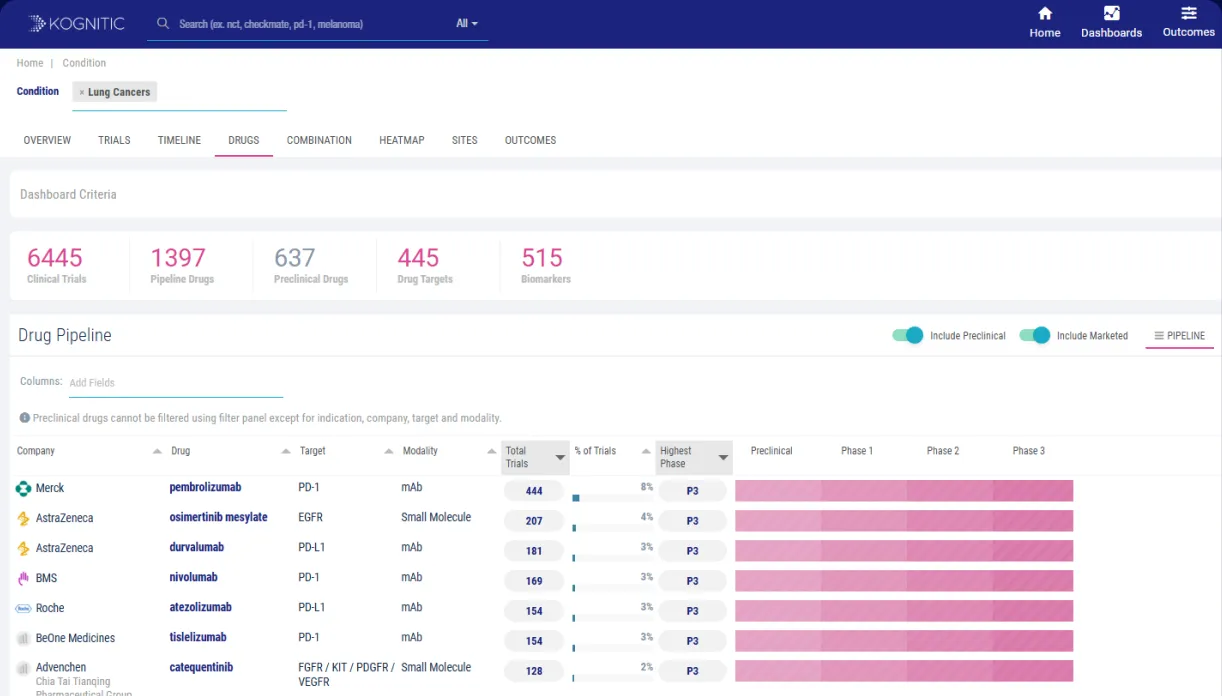The height and width of the screenshot is (696, 1222).
Task: Open Highest Phase column sort arrow
Action: 723,458
